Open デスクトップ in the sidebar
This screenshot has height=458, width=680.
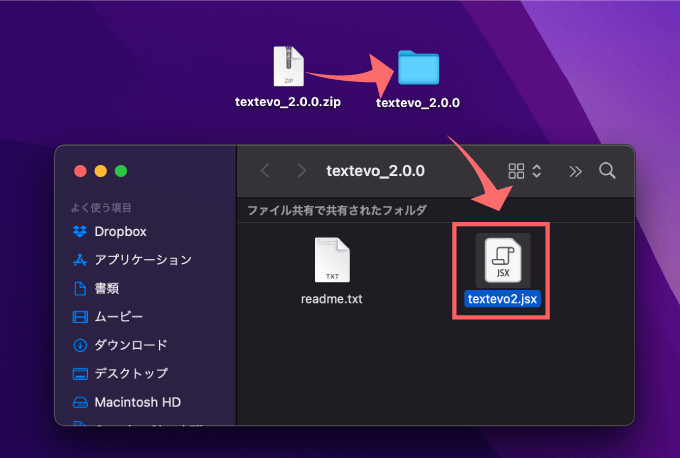(120, 373)
